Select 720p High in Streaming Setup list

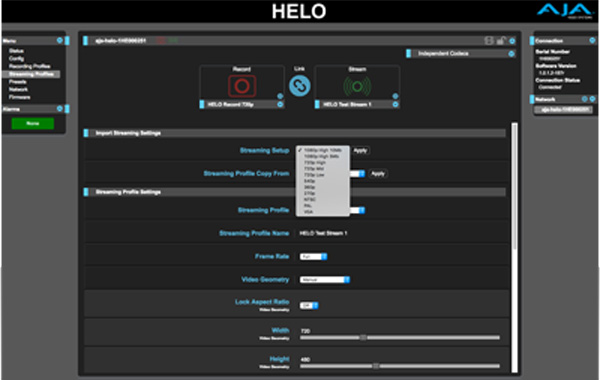315,163
